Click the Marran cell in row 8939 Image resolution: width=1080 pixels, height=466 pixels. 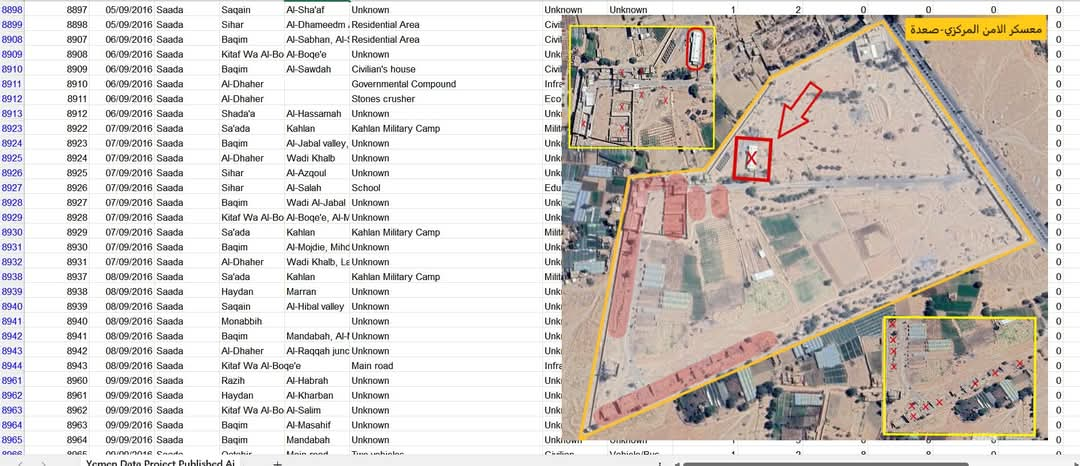[302, 292]
